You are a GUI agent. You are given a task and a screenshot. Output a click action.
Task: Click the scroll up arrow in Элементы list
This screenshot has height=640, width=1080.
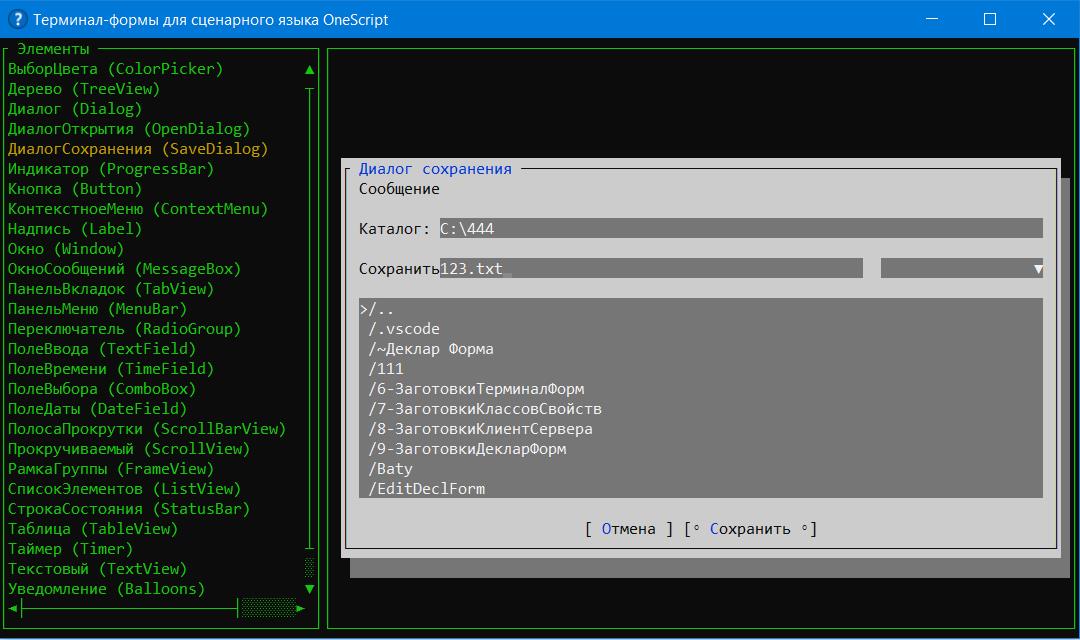pyautogui.click(x=309, y=70)
